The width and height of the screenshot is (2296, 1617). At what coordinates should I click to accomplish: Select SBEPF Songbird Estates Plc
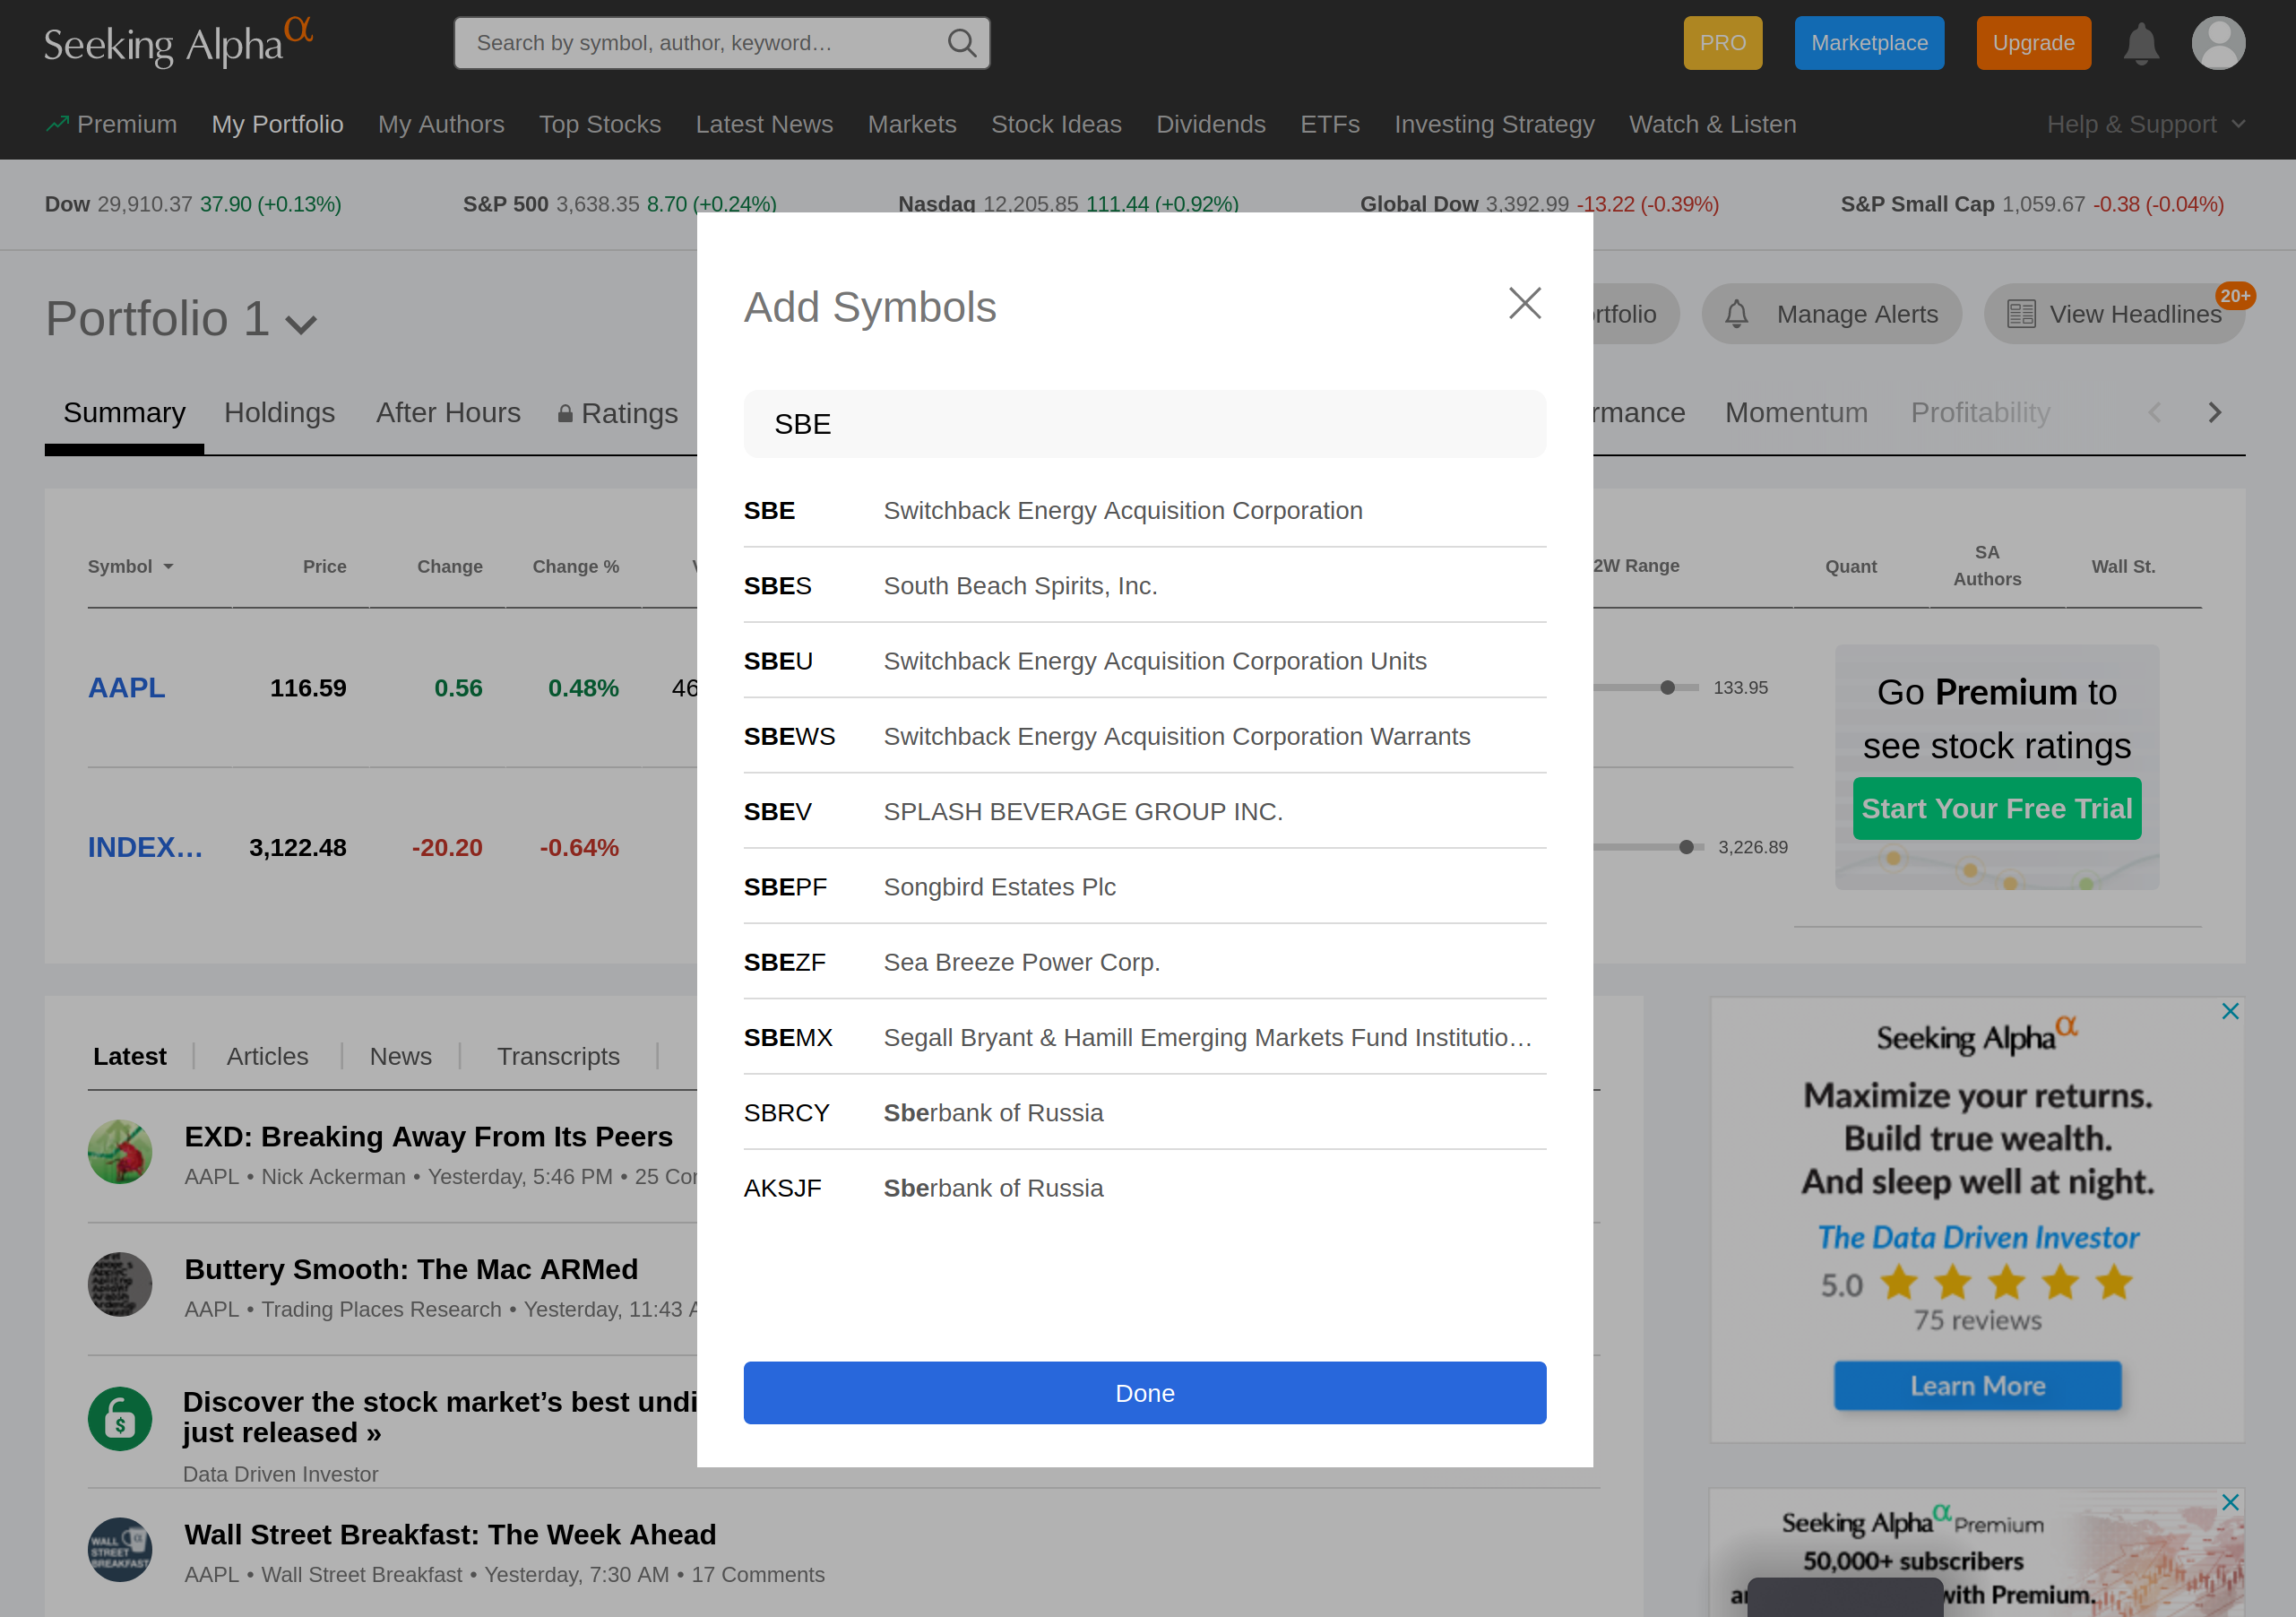coord(1144,887)
